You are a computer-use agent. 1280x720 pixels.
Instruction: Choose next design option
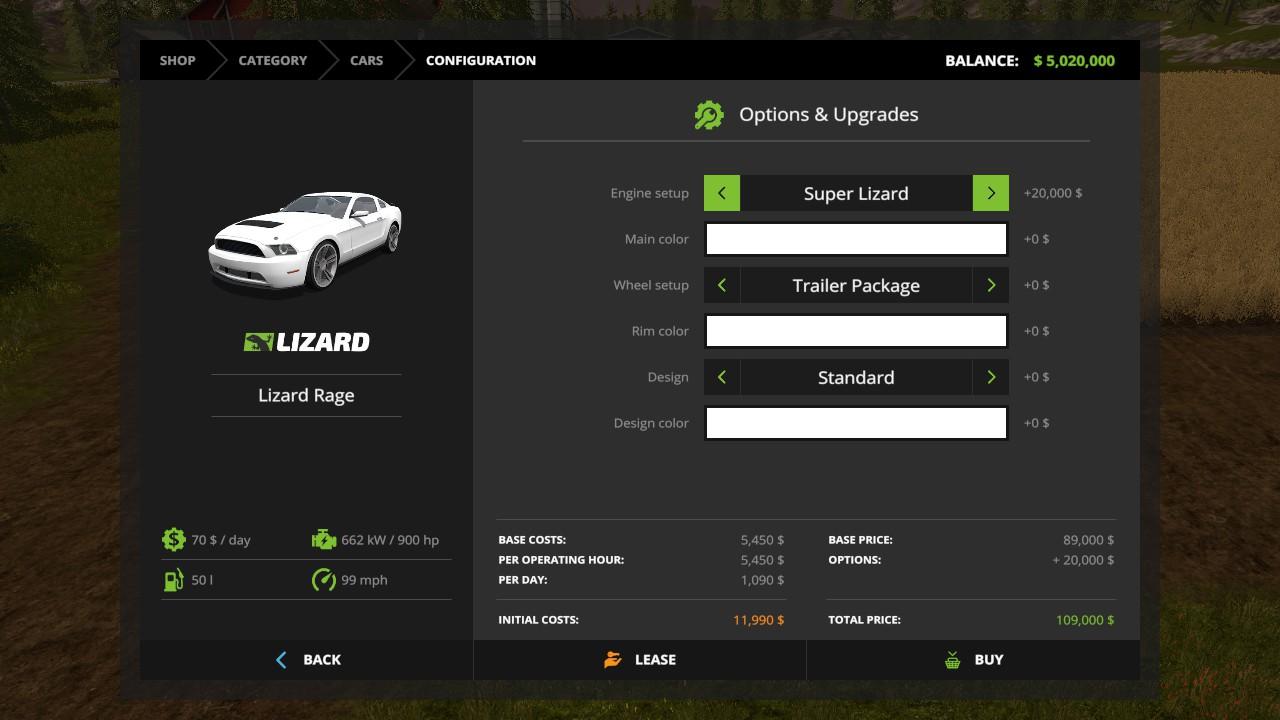(991, 377)
